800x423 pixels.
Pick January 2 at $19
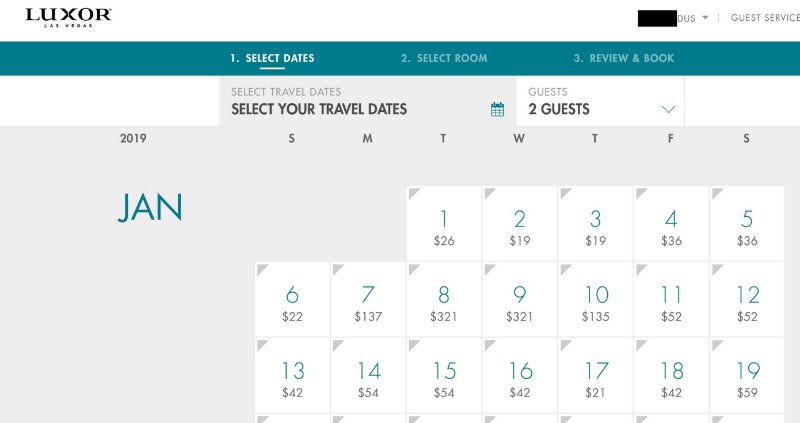click(520, 225)
